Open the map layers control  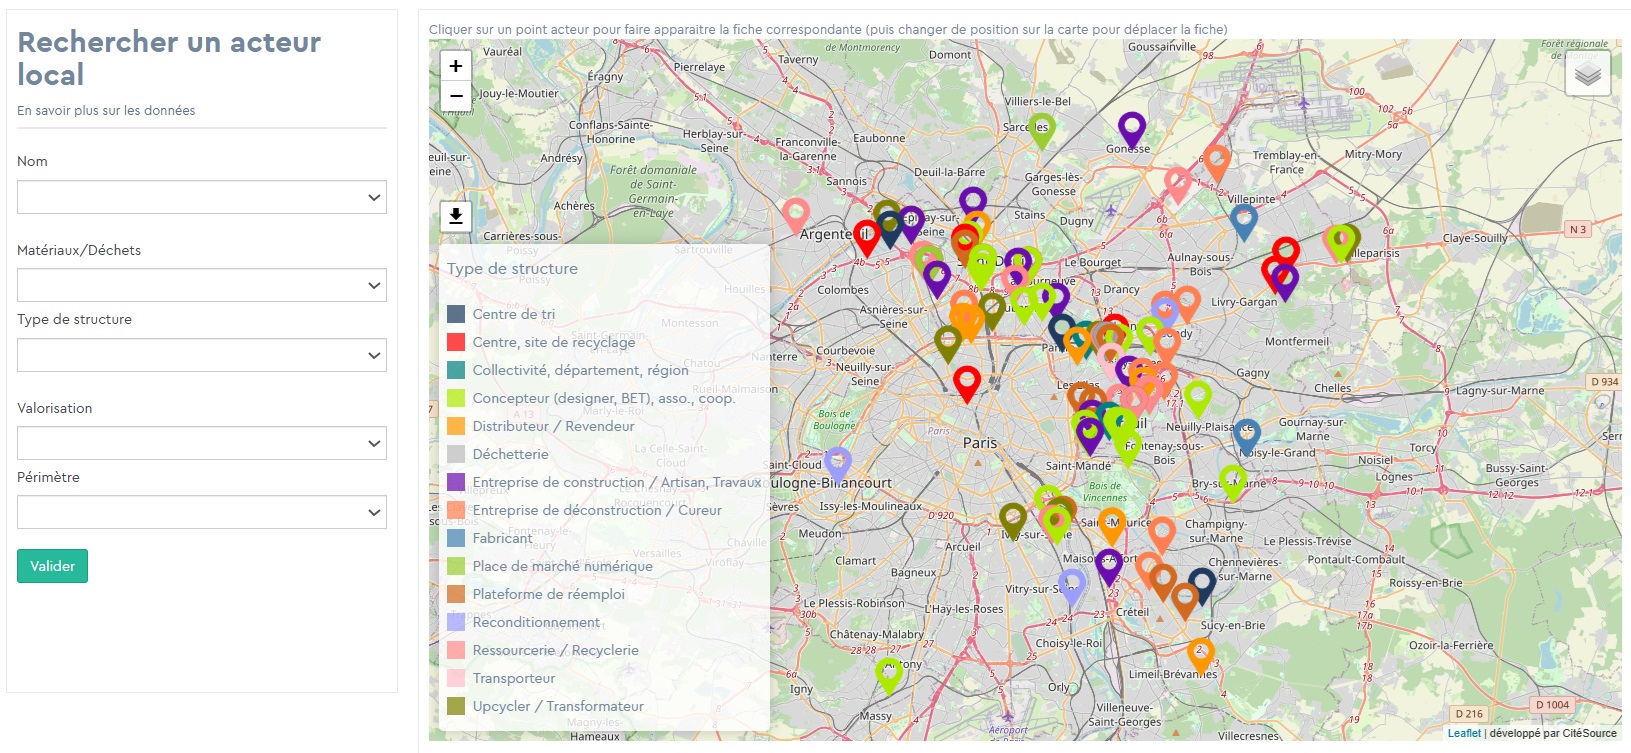1587,75
